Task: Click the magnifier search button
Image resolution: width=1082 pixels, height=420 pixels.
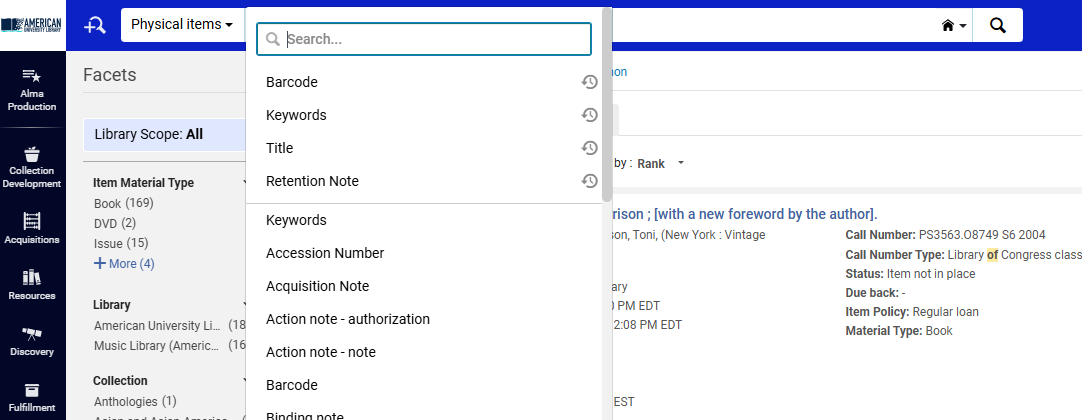Action: click(997, 25)
